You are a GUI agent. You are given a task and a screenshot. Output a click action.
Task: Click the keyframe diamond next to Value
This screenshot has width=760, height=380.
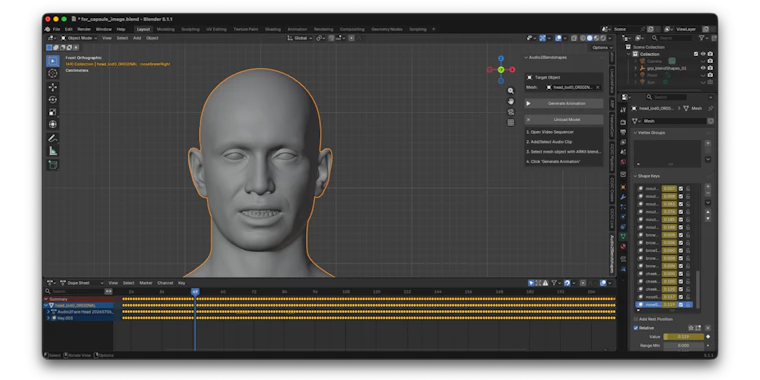tap(708, 336)
